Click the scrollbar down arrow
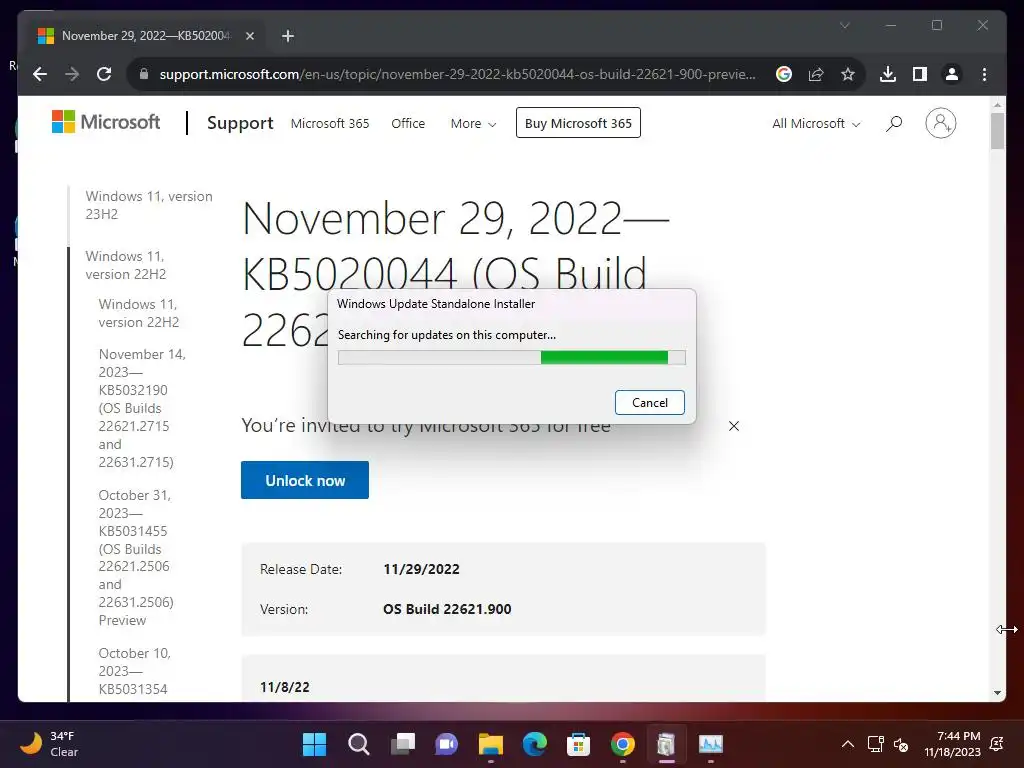Viewport: 1024px width, 768px height. click(997, 693)
